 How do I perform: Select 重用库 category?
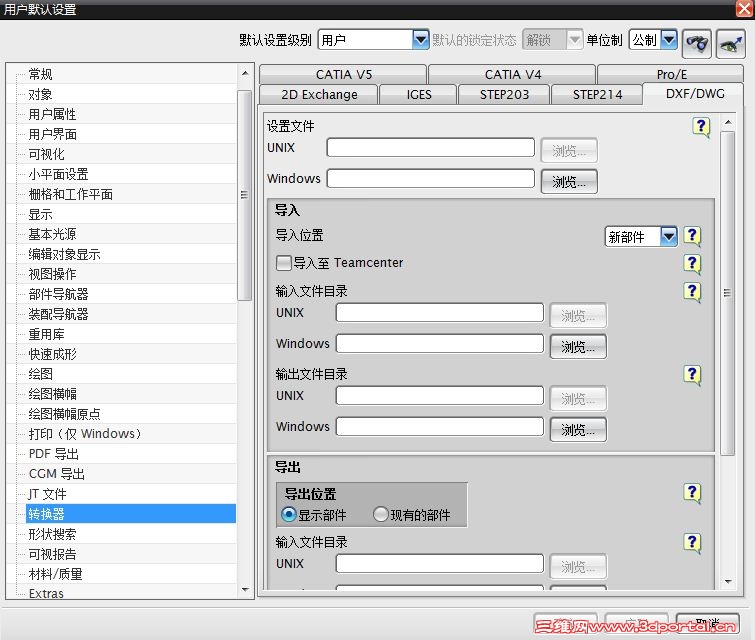(x=46, y=334)
